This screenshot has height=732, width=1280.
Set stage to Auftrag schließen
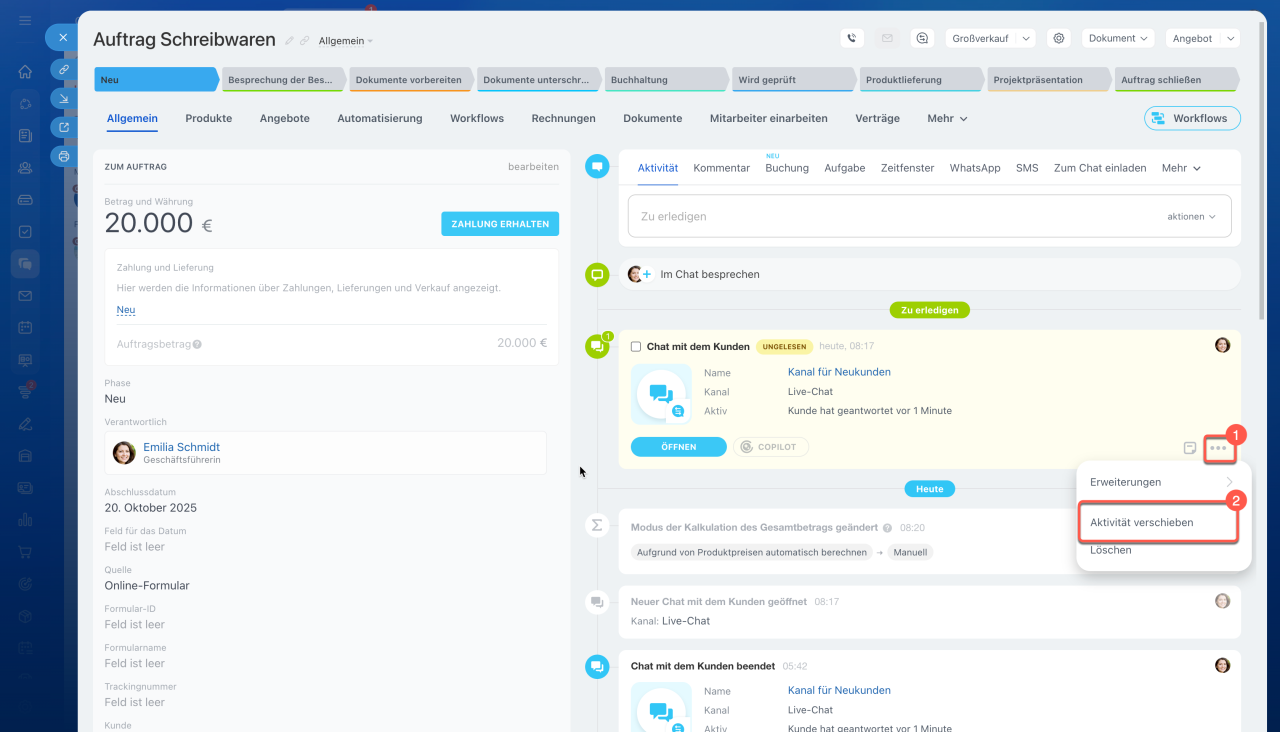pyautogui.click(x=1173, y=80)
